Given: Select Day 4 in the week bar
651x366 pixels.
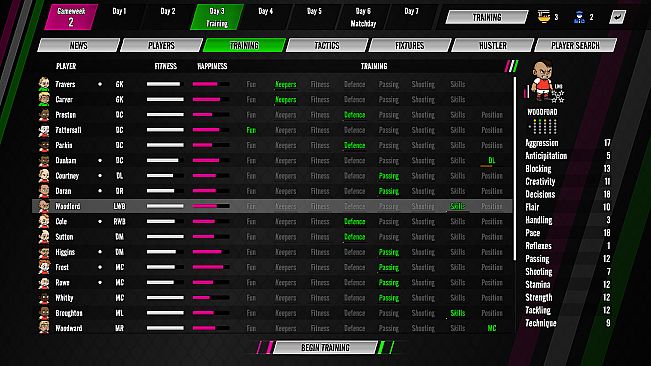Looking at the screenshot, I should pyautogui.click(x=266, y=17).
